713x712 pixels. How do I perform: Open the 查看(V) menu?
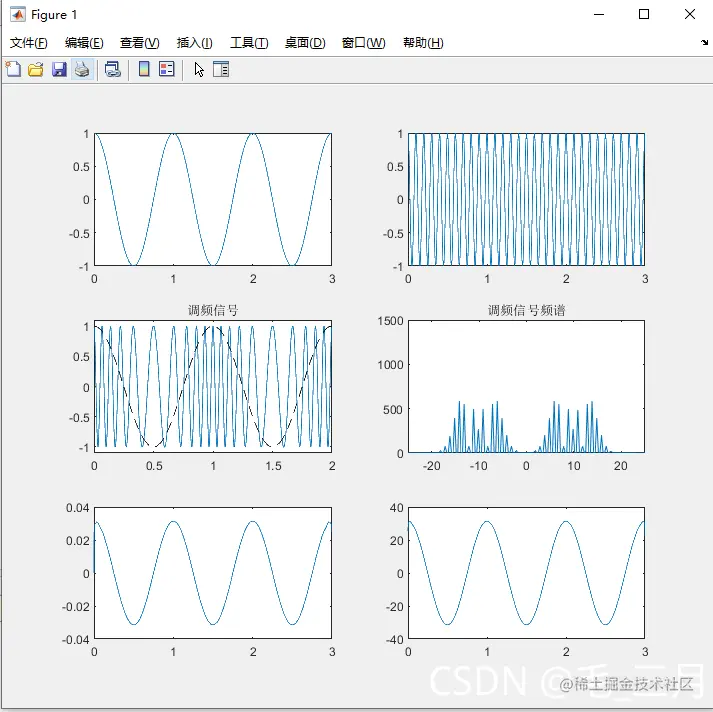(x=140, y=43)
